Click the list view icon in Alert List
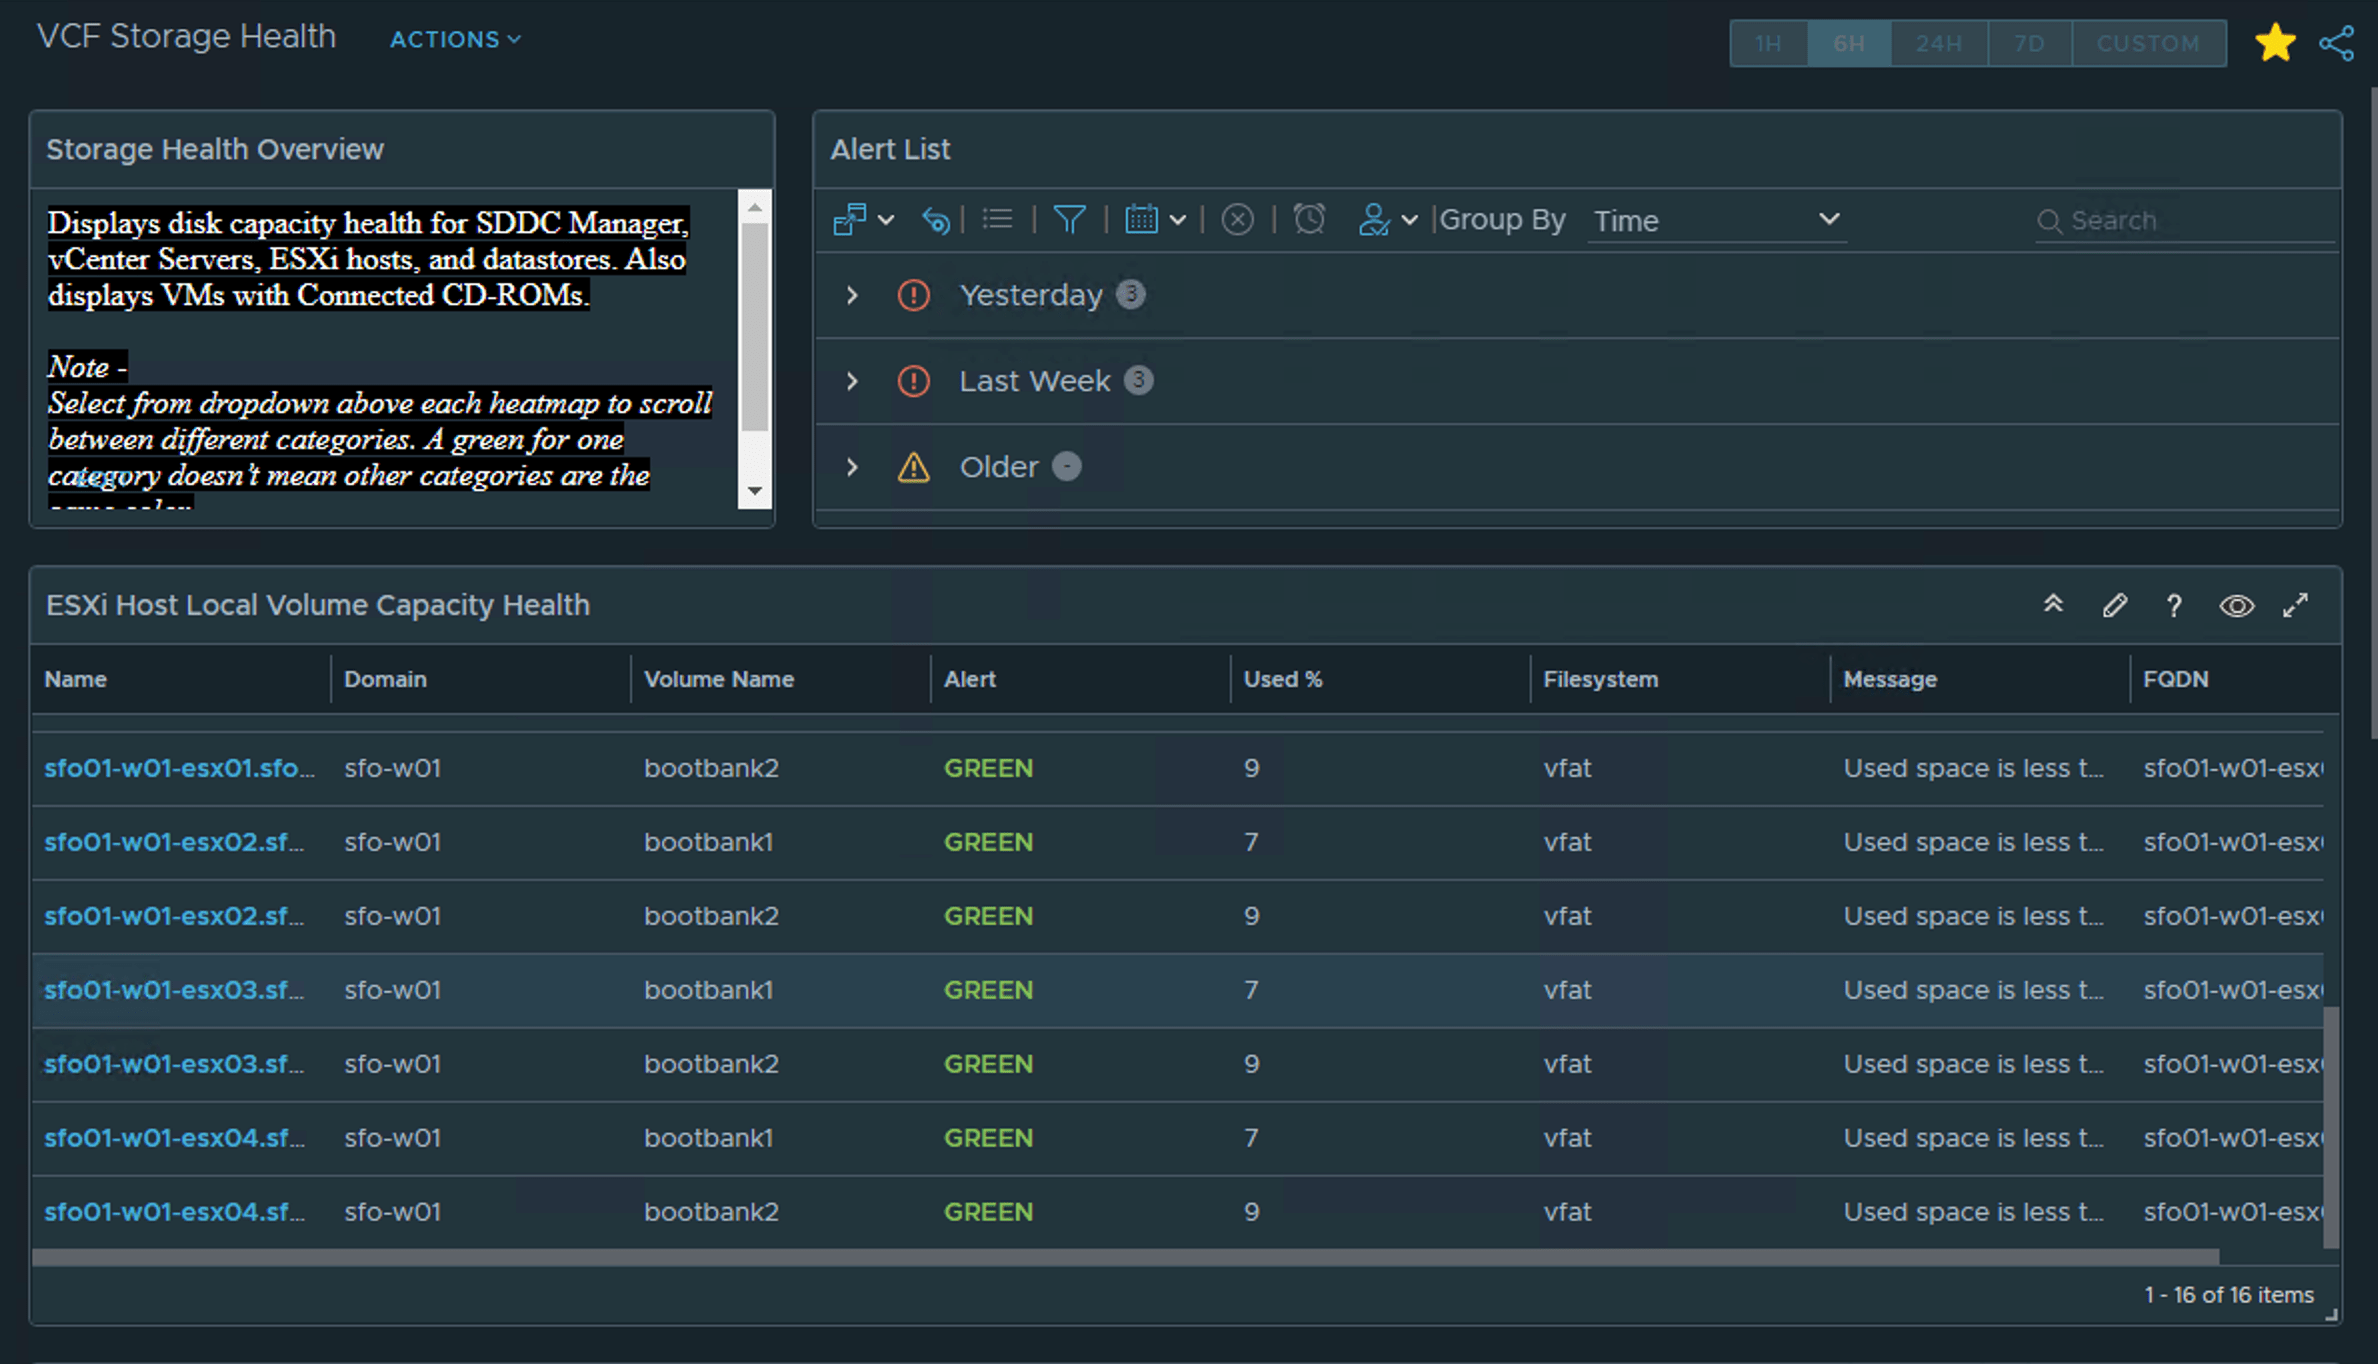 (997, 219)
